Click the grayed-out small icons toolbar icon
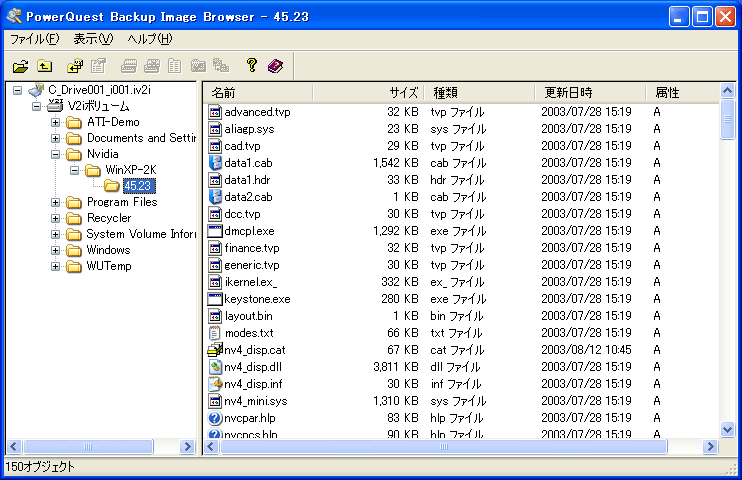This screenshot has width=742, height=480. tap(221, 66)
